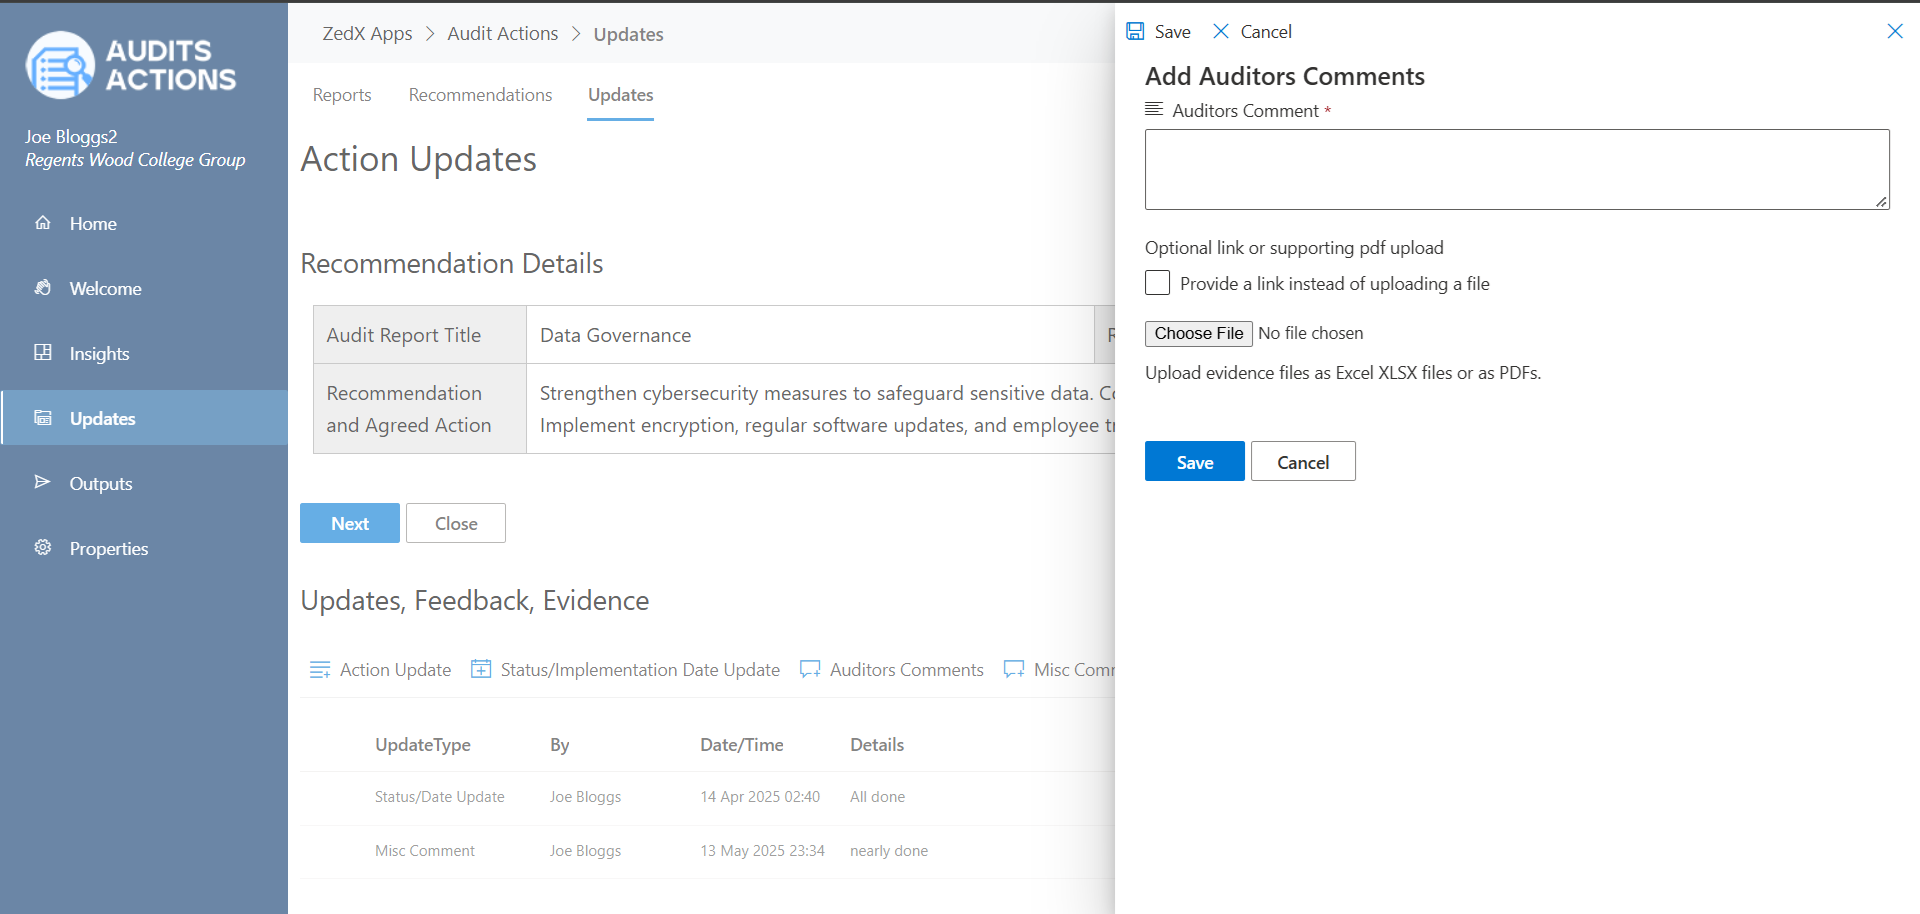Click the Home house icon in sidebar

(43, 222)
